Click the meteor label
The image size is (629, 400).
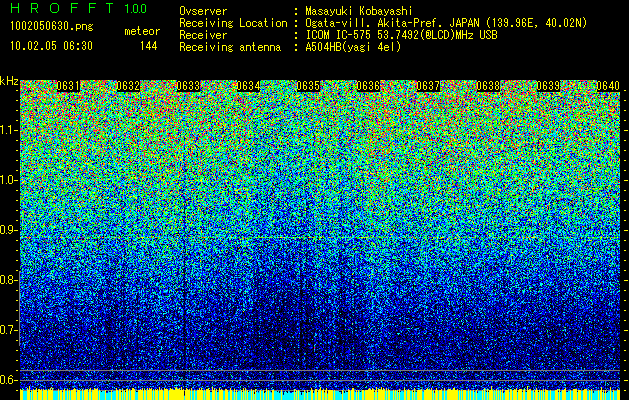click(142, 31)
